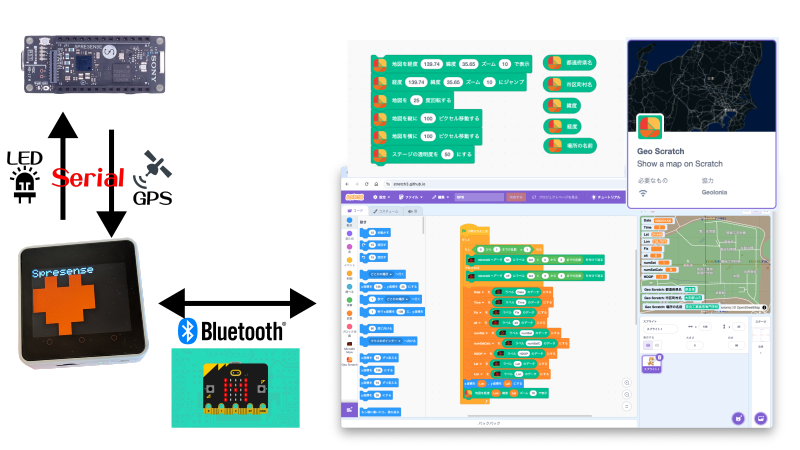Image resolution: width=800 pixels, height=450 pixels.
Task: Click the map attribution info icon on stage
Action: (x=764, y=308)
